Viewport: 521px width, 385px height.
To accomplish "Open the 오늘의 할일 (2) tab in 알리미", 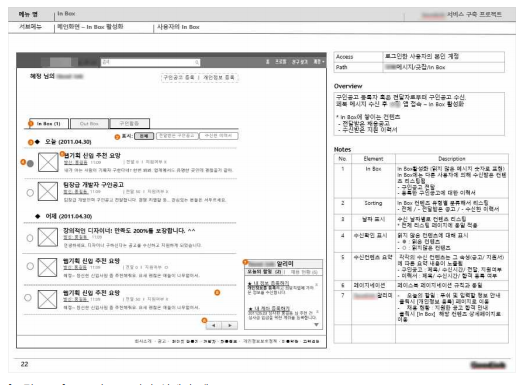I will pyautogui.click(x=264, y=272).
